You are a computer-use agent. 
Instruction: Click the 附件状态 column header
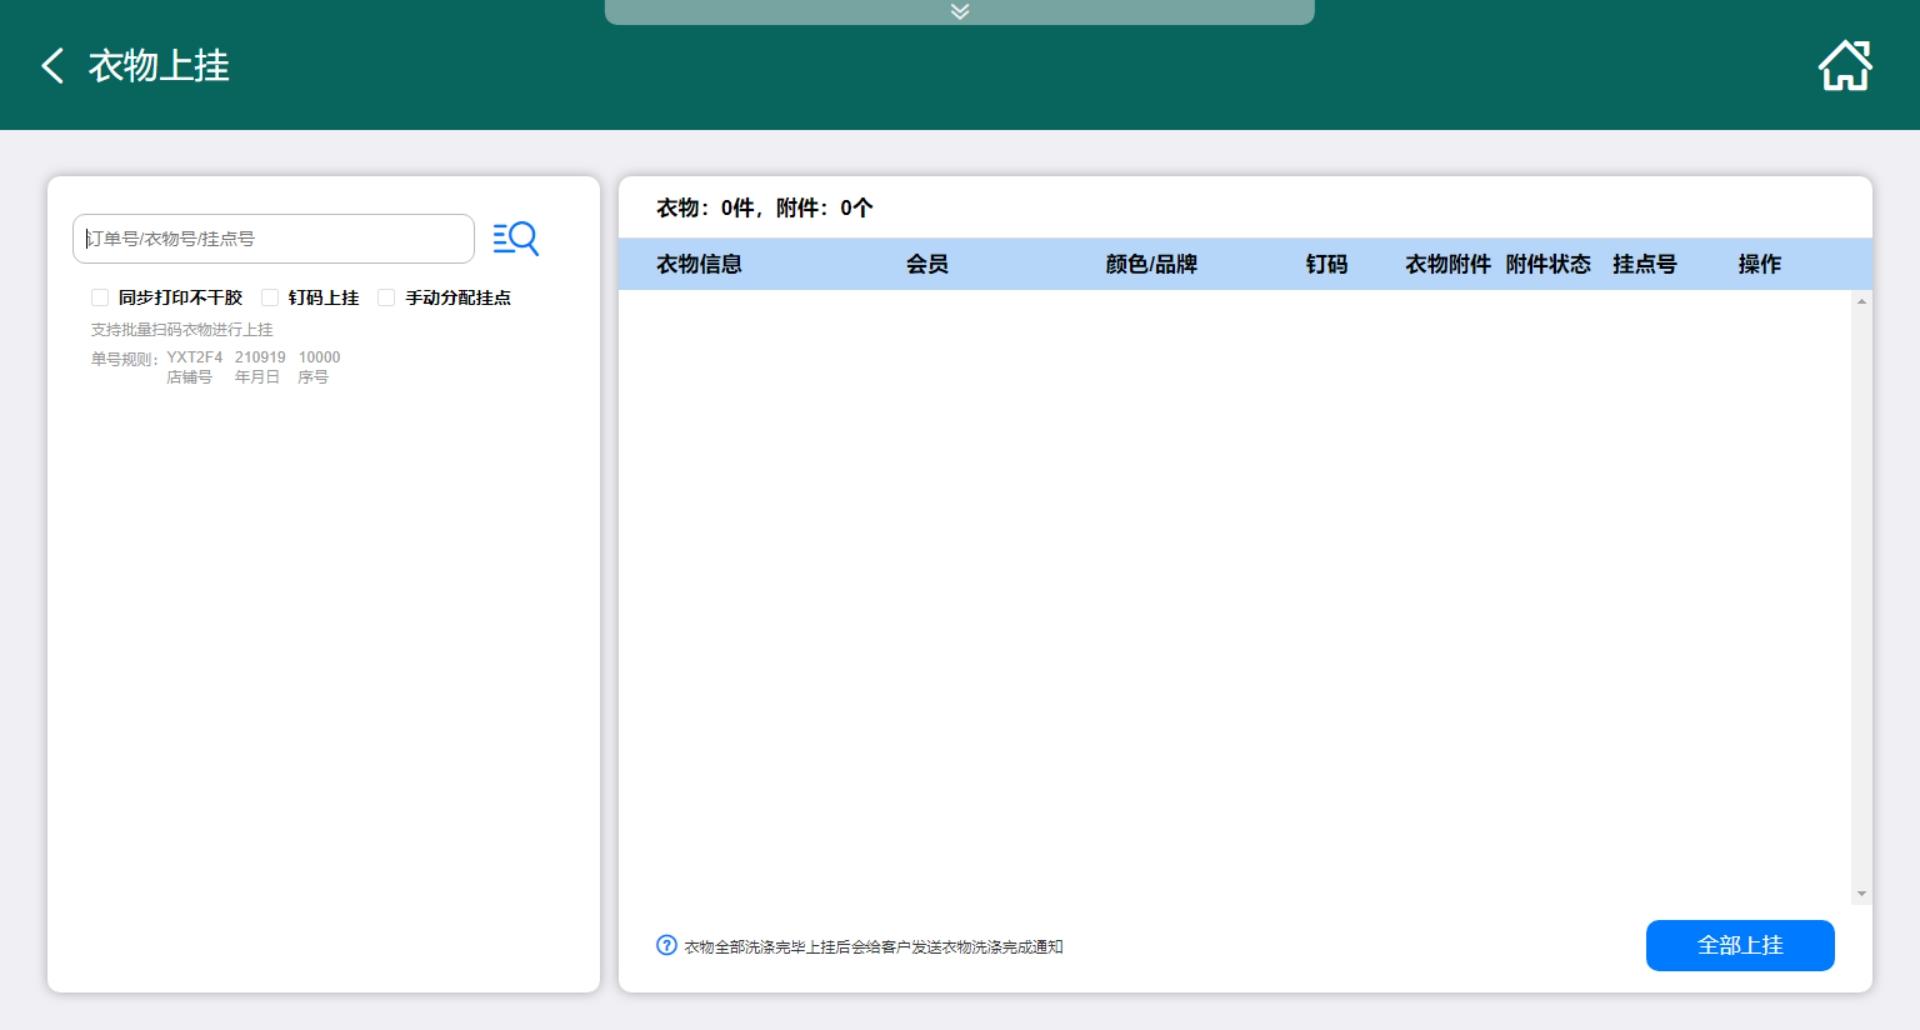coord(1548,264)
